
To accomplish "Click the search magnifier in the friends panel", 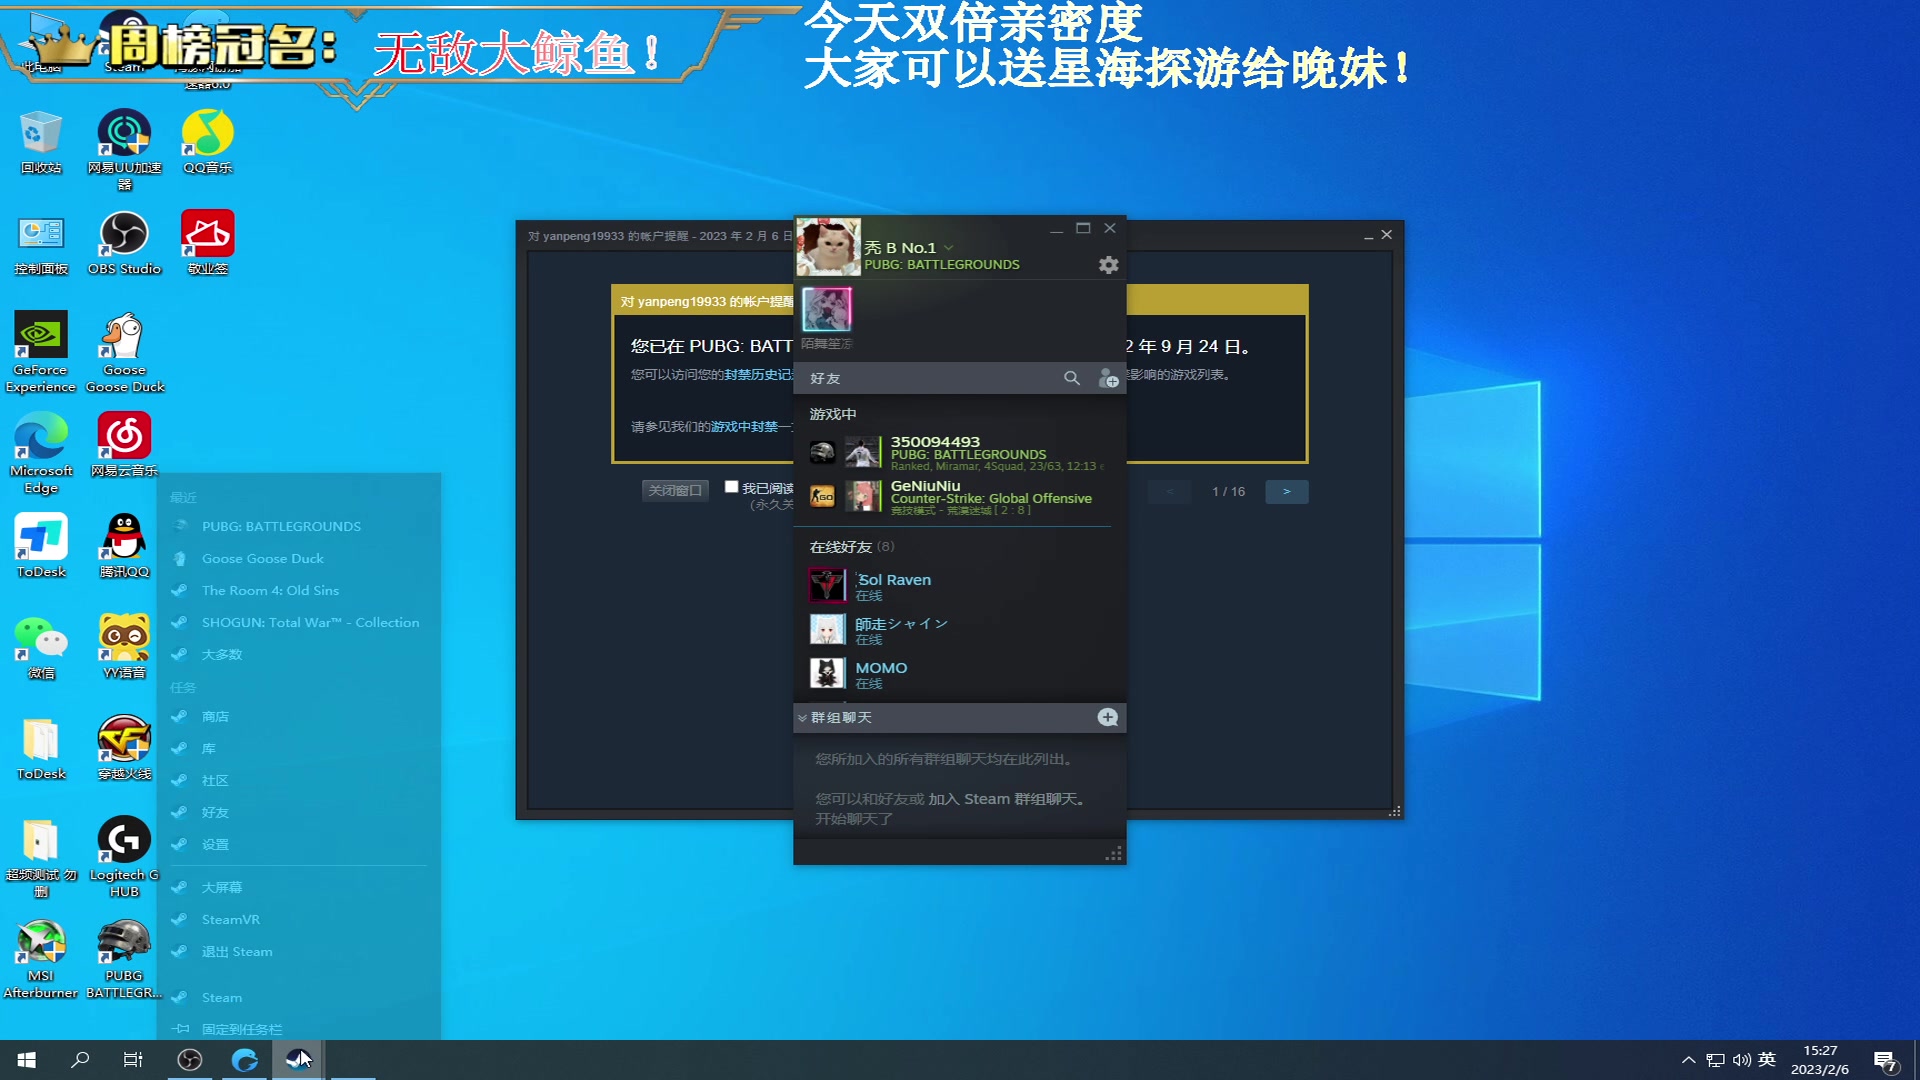I will pos(1072,378).
